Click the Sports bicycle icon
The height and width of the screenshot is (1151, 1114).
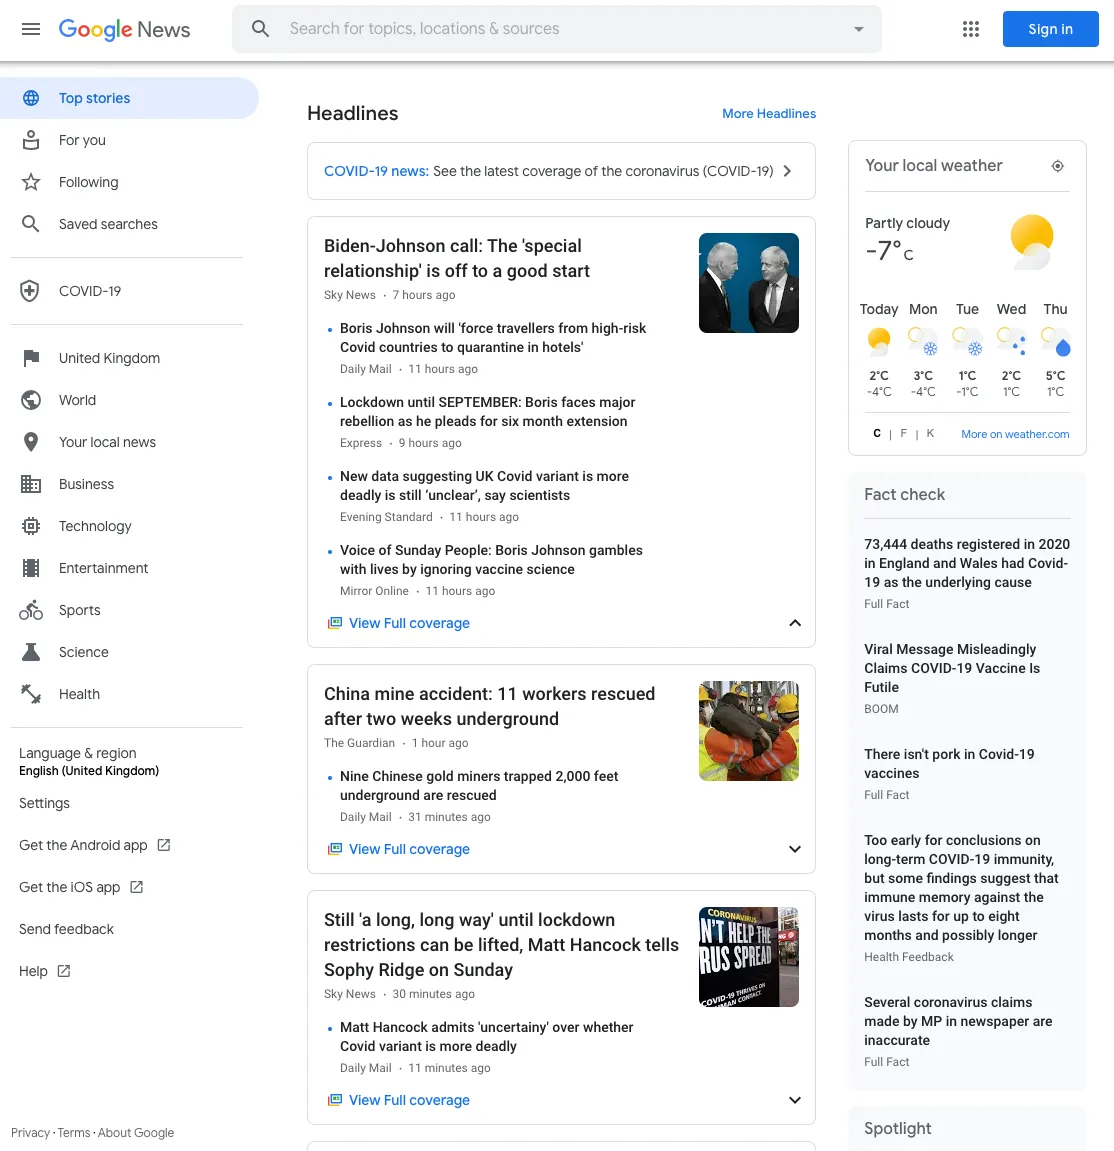(31, 610)
